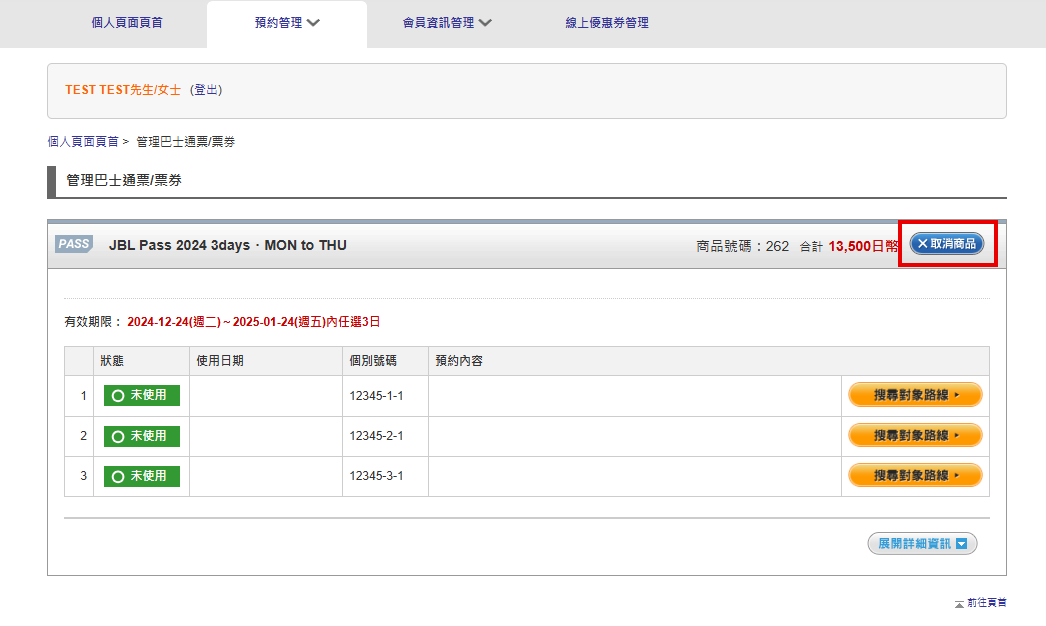This screenshot has width=1046, height=626.
Task: Expand 展開詳細資訊 details section
Action: click(921, 544)
